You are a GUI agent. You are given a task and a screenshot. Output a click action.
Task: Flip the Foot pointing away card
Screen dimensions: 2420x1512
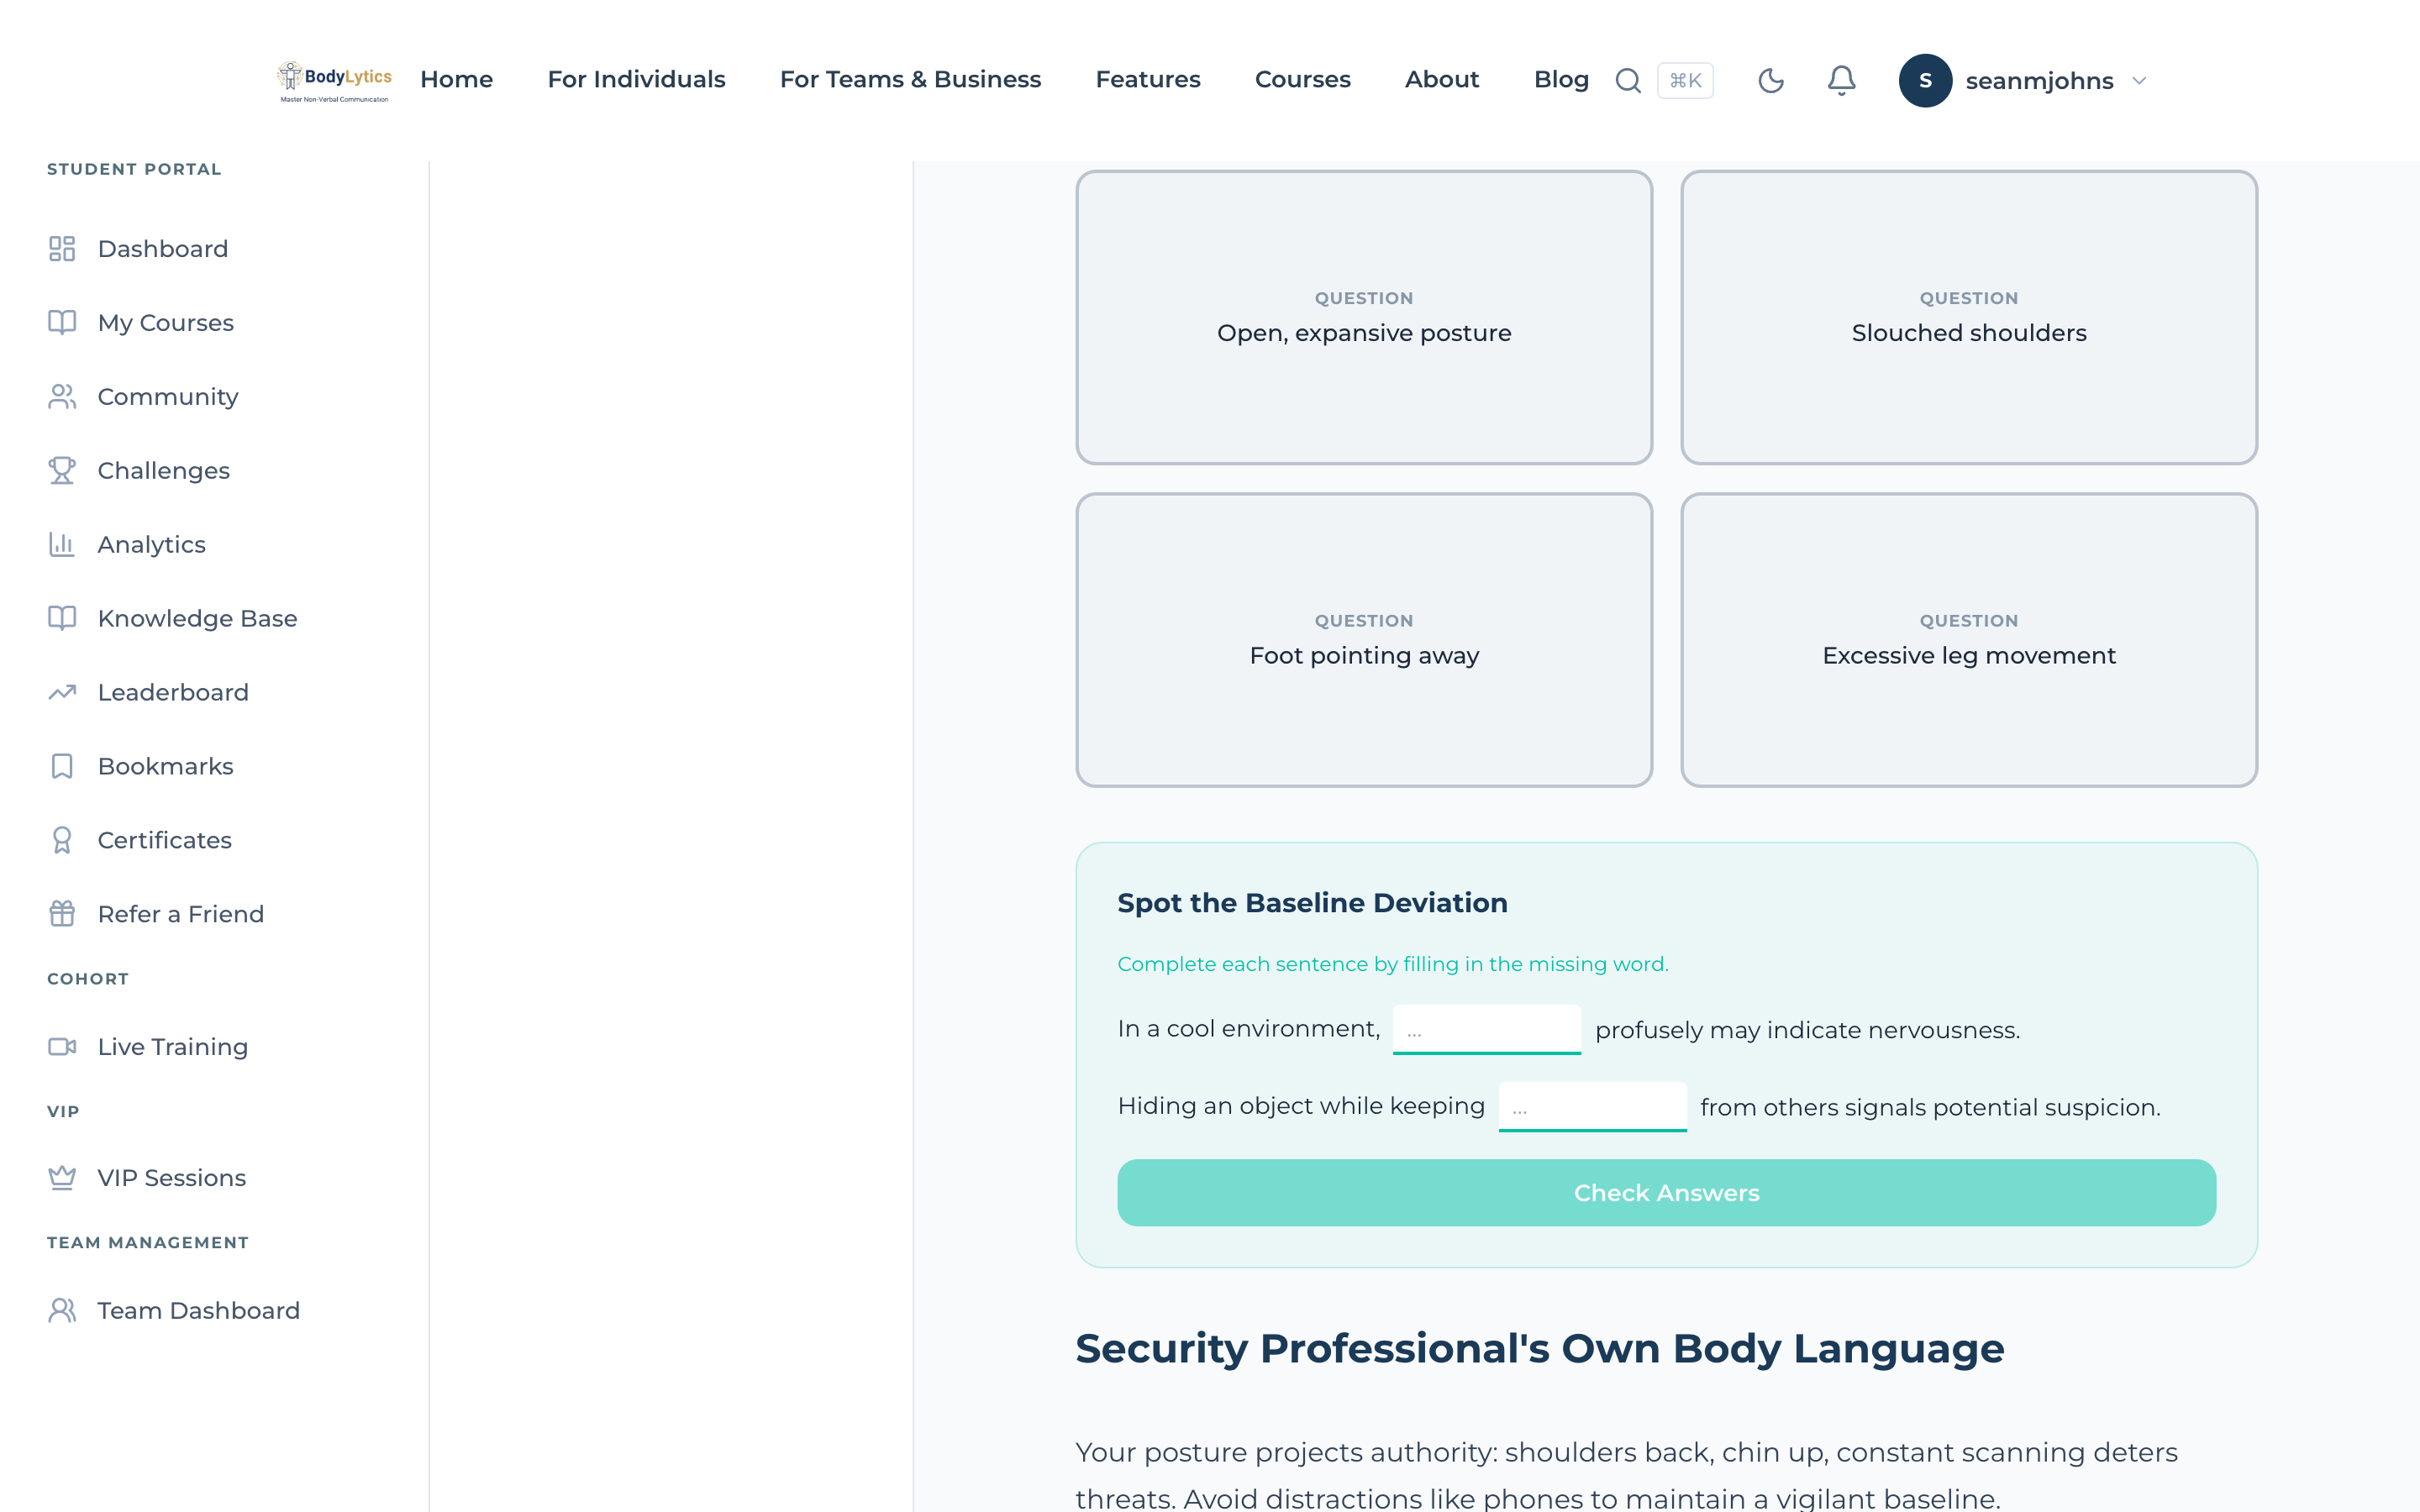(x=1364, y=640)
